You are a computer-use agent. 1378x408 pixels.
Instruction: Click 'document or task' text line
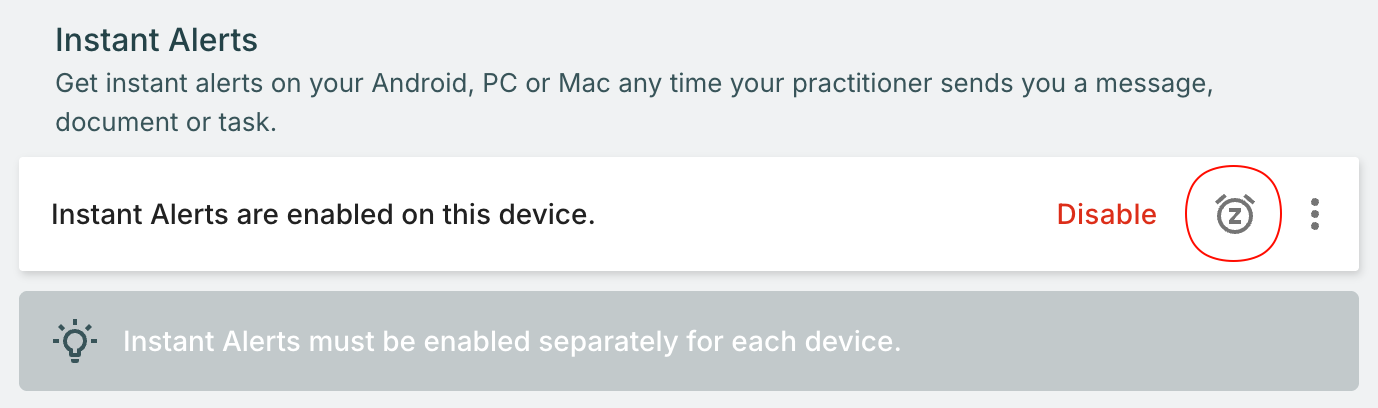click(x=165, y=122)
